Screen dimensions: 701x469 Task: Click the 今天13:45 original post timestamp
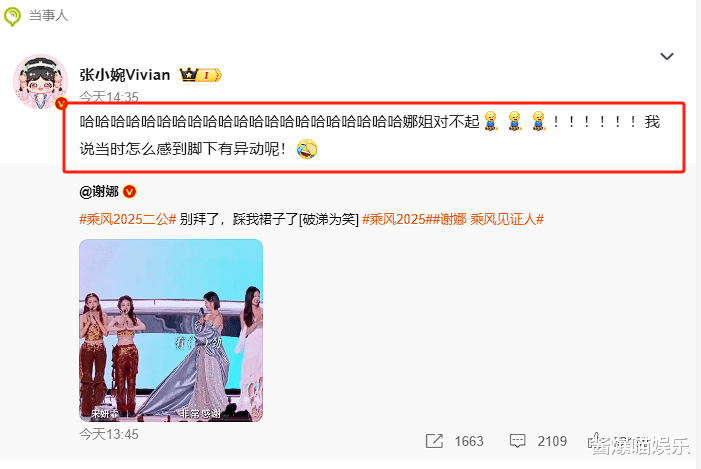click(x=109, y=434)
